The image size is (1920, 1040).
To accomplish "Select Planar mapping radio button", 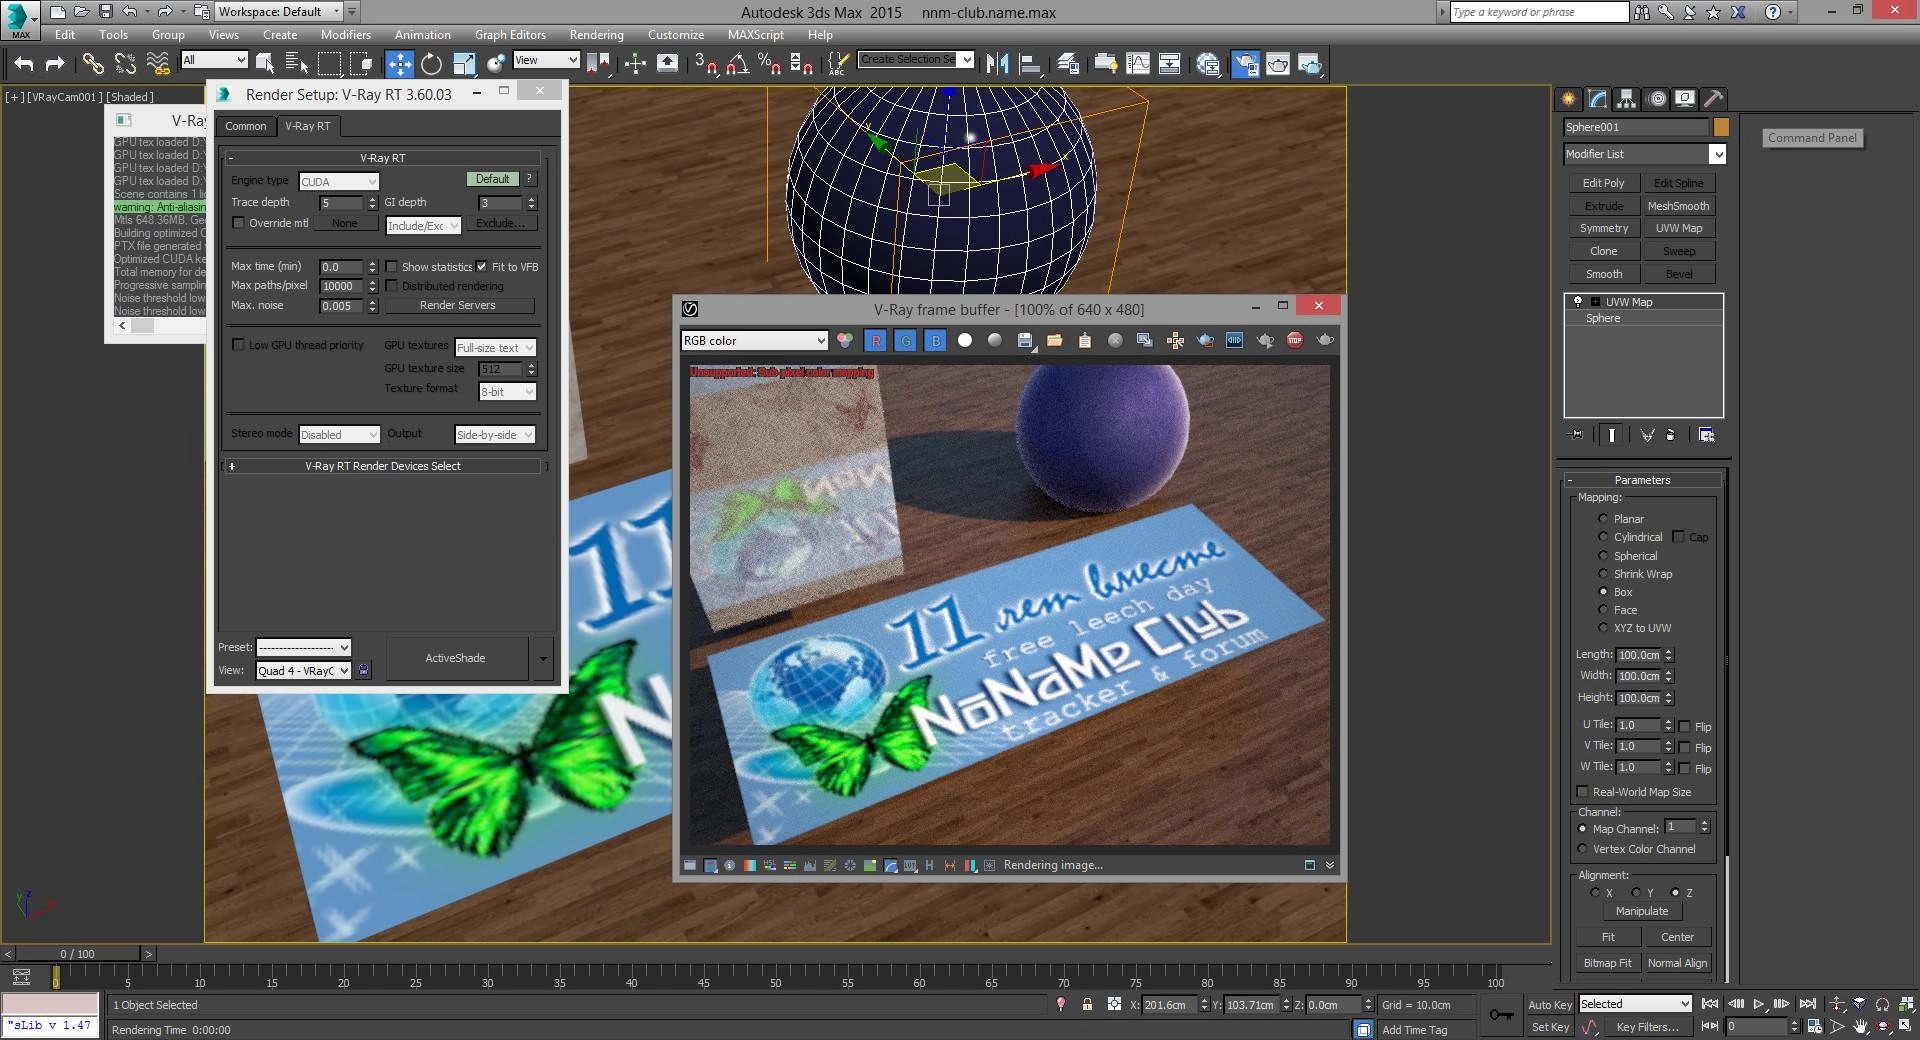I will coord(1603,519).
